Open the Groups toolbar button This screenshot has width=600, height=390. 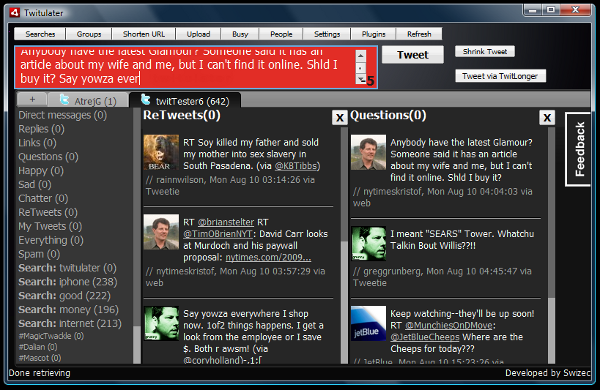click(x=89, y=34)
